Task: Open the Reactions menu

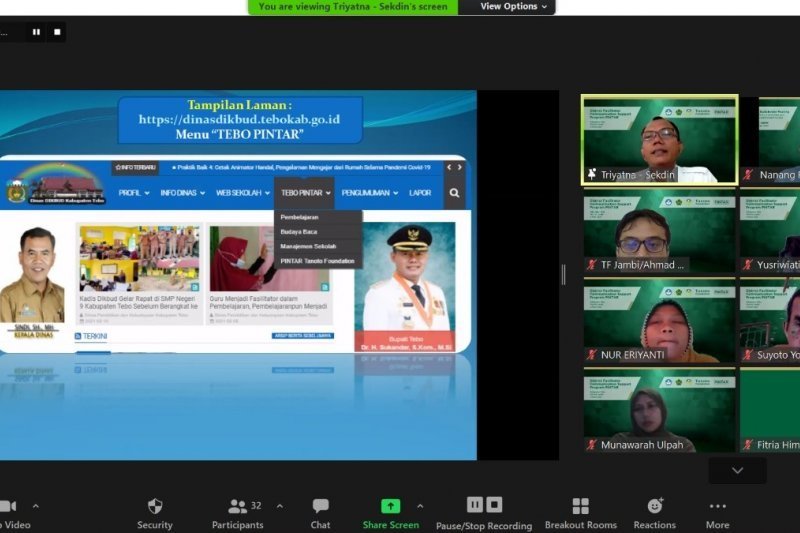Action: tap(654, 507)
